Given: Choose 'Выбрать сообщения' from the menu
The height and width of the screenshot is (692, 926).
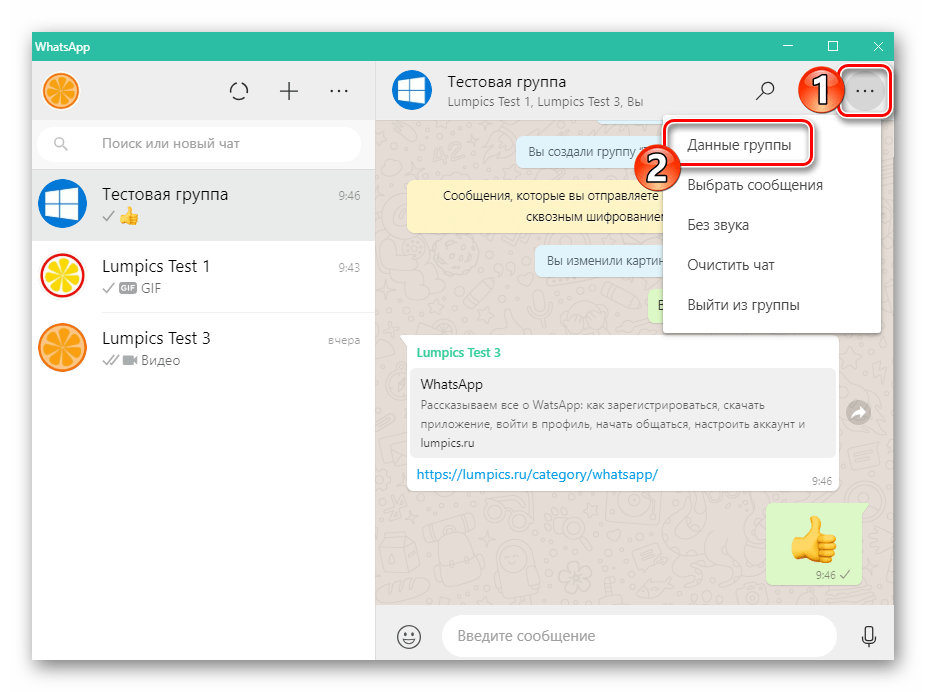Looking at the screenshot, I should point(755,185).
